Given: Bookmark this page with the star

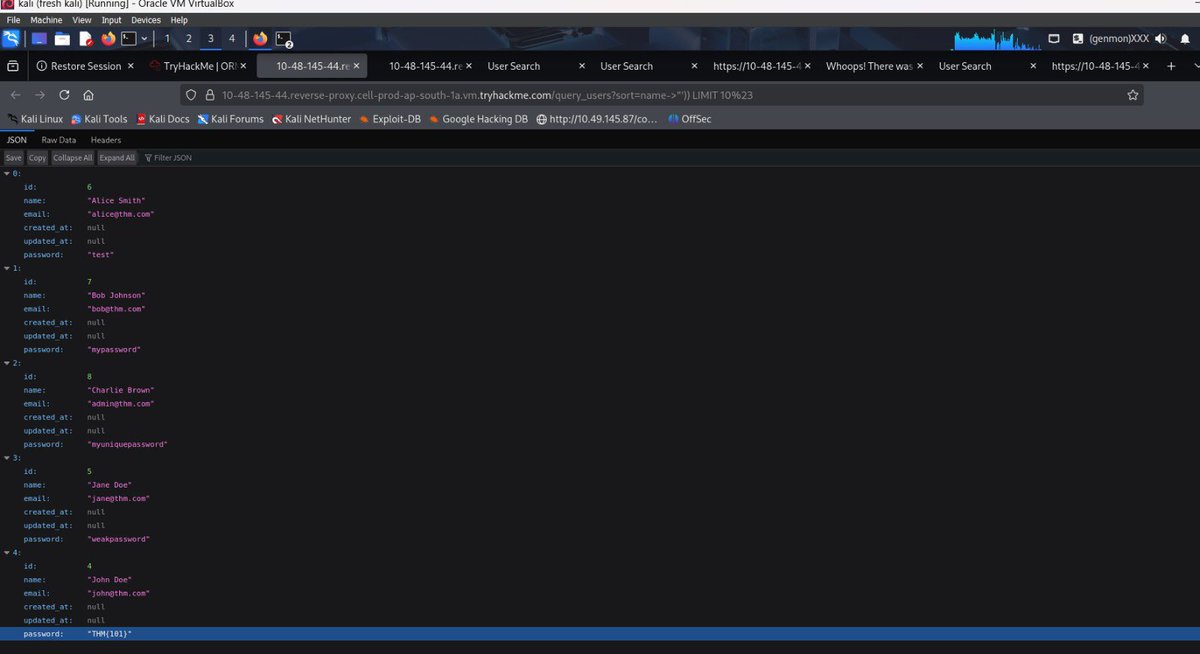Looking at the screenshot, I should pyautogui.click(x=1132, y=95).
